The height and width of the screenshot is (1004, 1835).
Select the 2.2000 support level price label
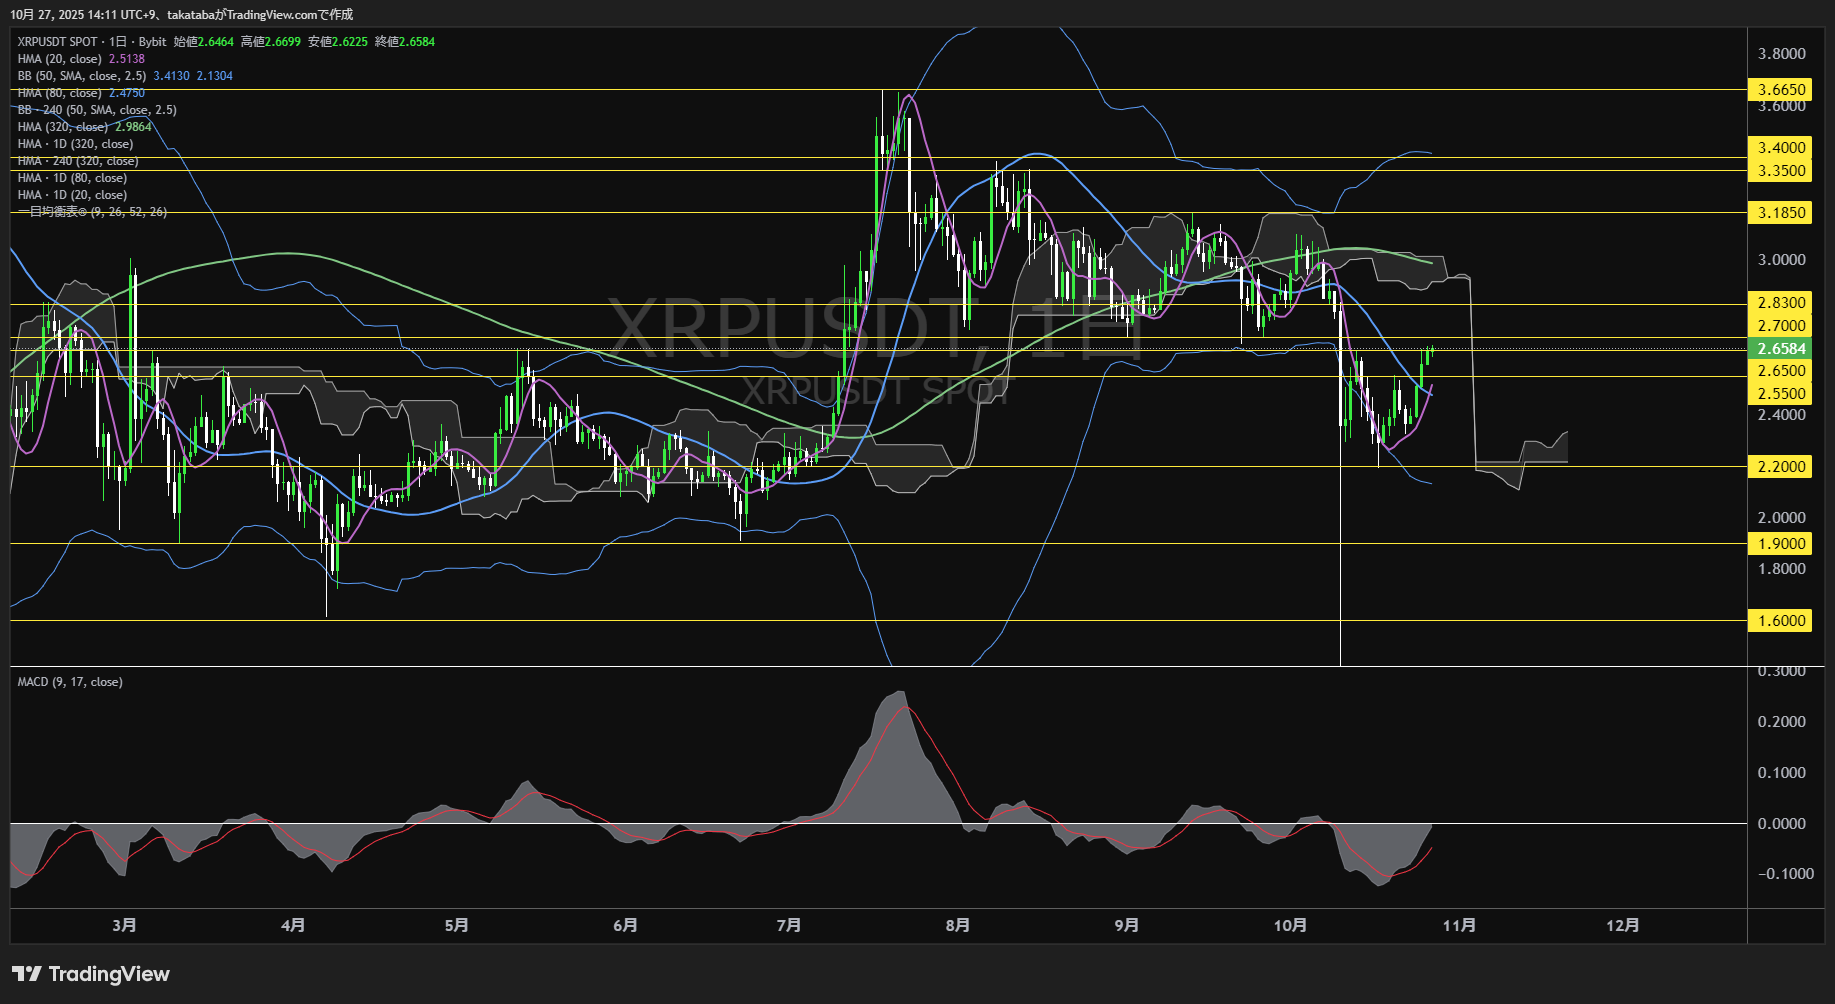[1781, 467]
